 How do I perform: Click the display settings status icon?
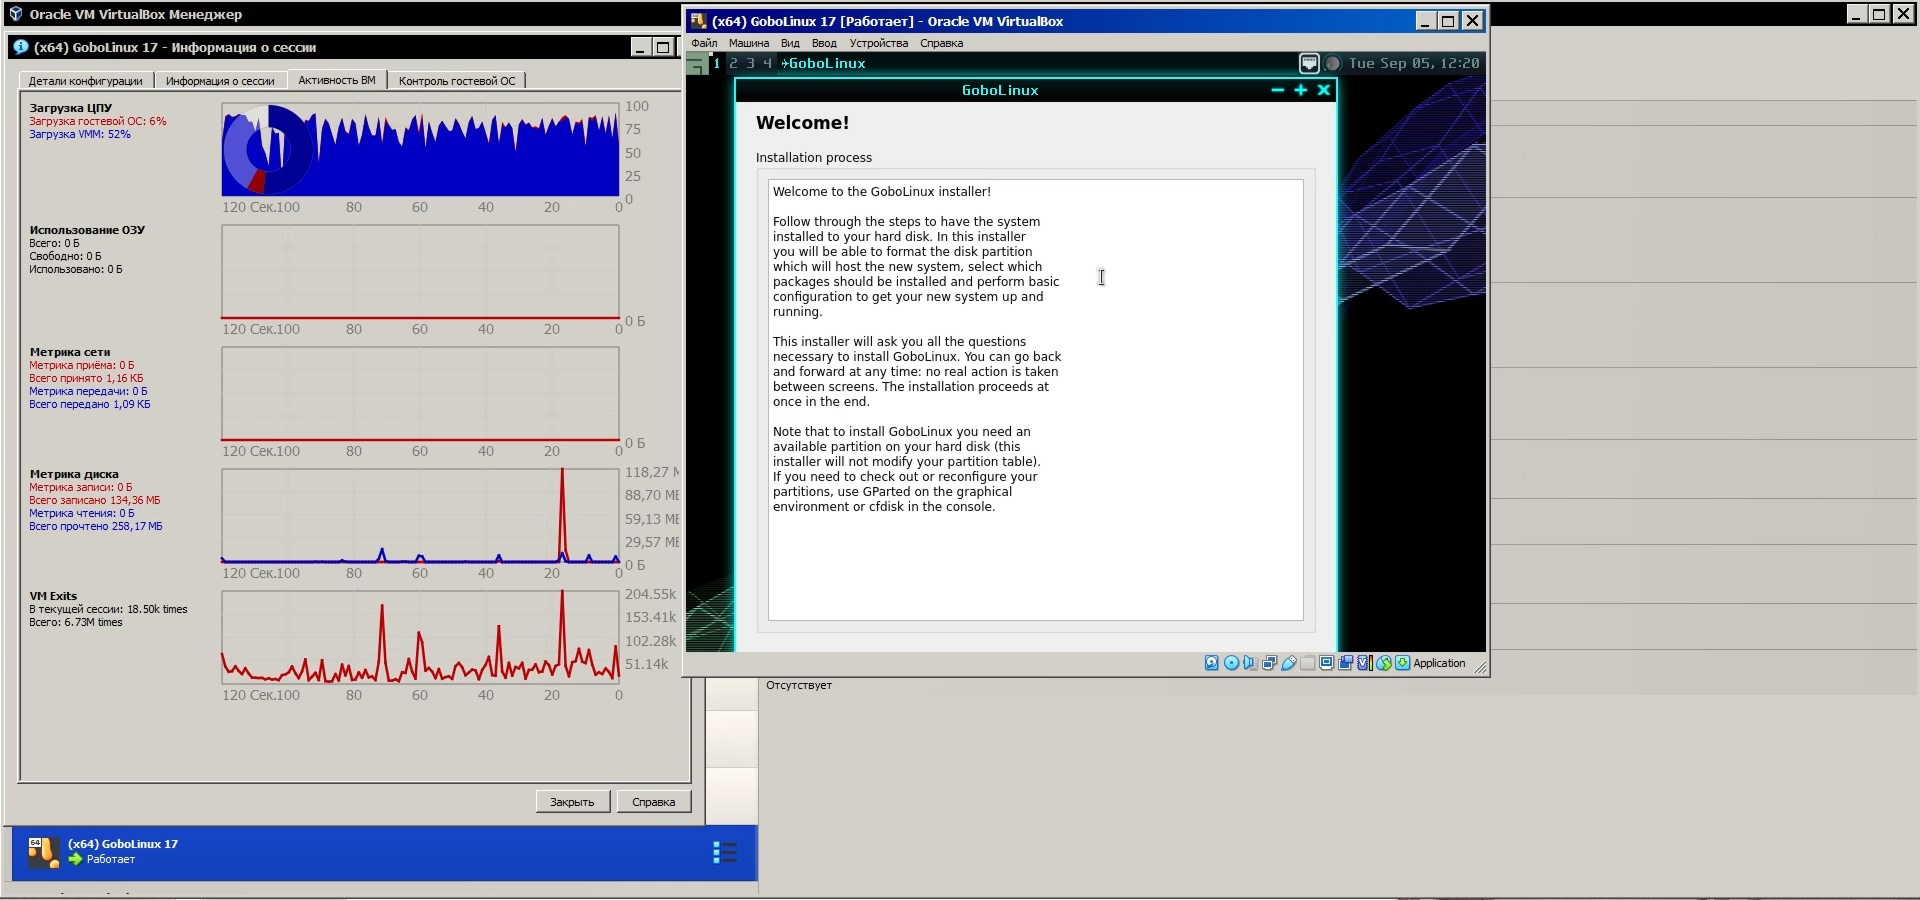tap(1326, 663)
